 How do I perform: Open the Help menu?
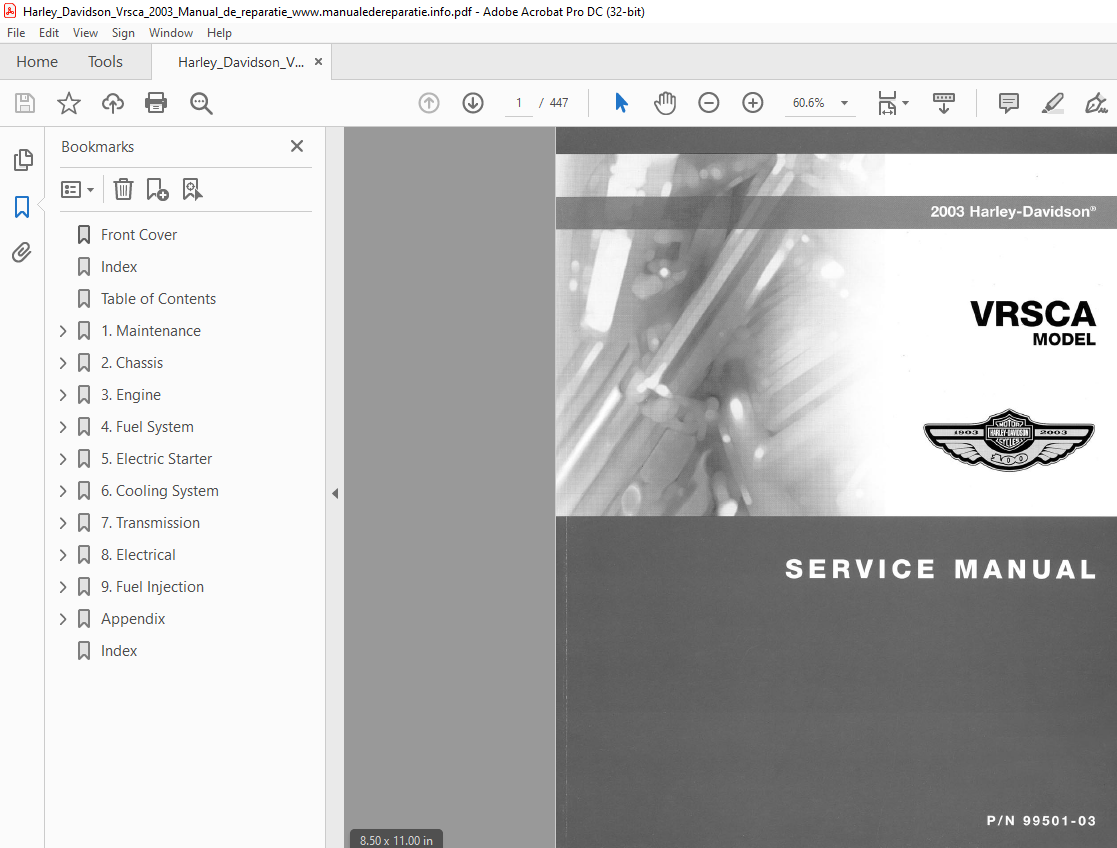pos(219,33)
